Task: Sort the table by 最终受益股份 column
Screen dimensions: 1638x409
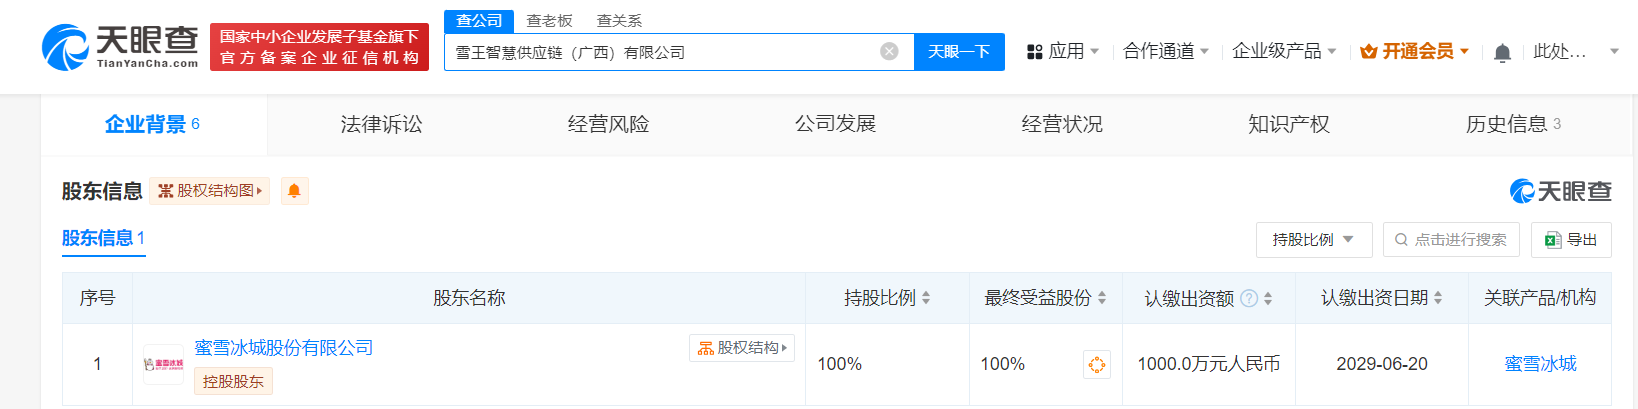Action: [1102, 298]
